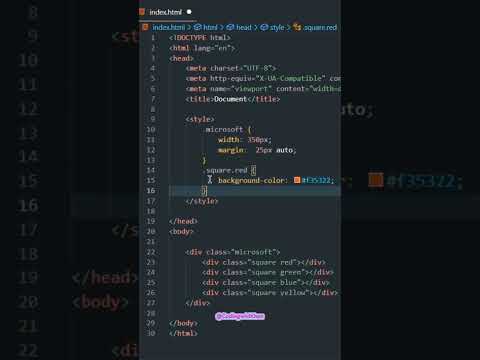Click line number 16 in the gutter
The image size is (480, 360).
click(x=151, y=191)
